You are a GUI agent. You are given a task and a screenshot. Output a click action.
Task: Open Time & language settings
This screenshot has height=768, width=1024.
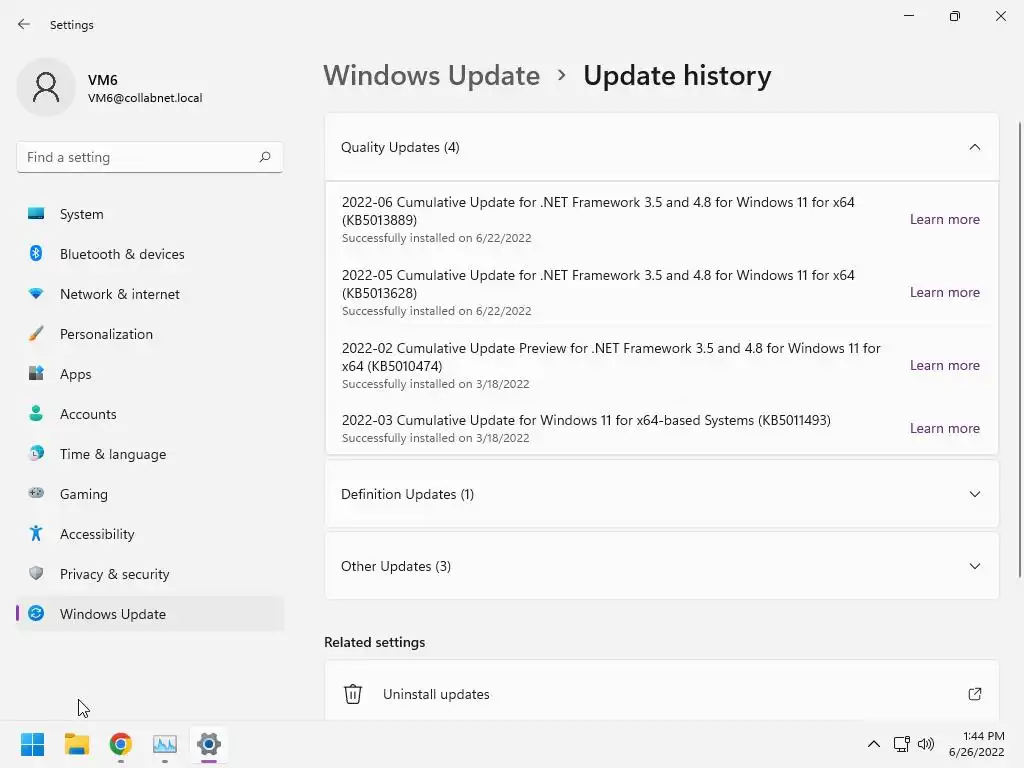click(150, 453)
